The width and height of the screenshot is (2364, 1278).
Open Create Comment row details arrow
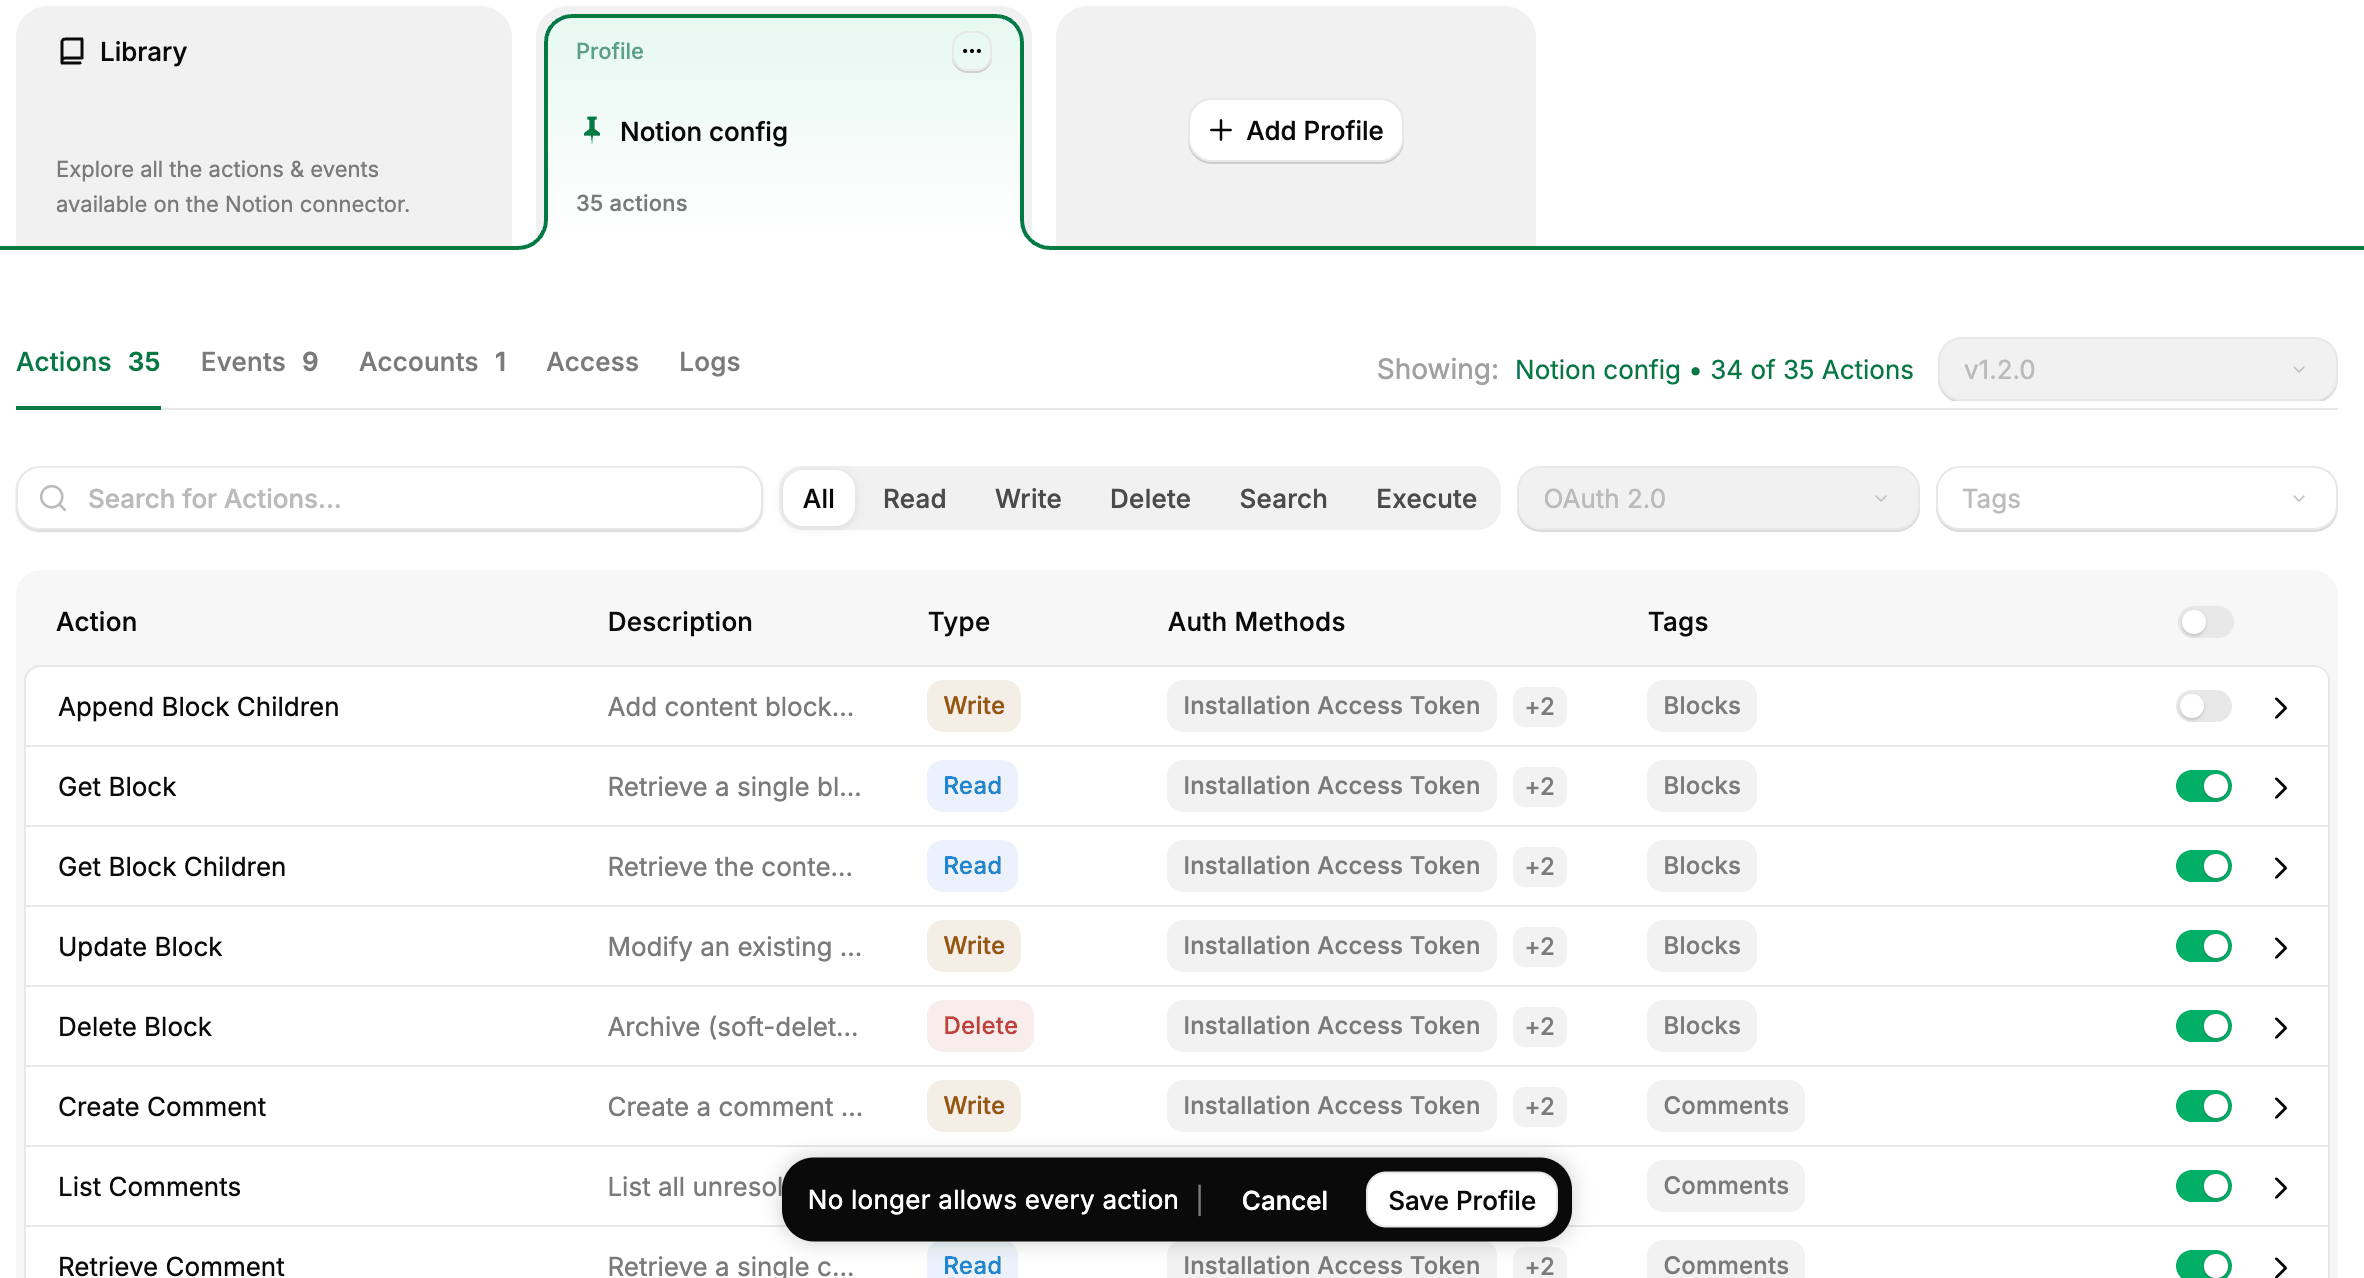(2281, 1107)
